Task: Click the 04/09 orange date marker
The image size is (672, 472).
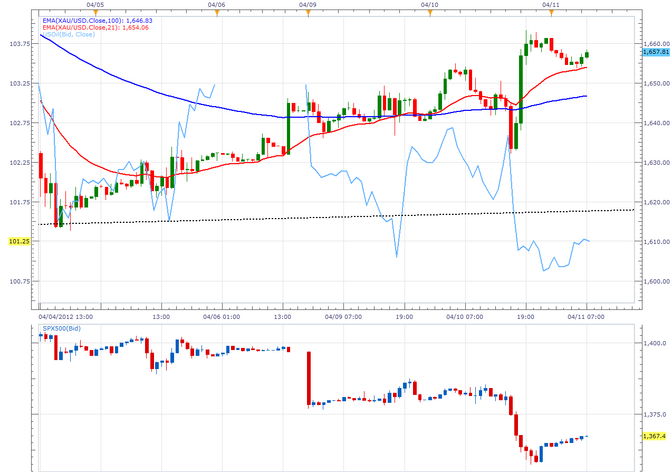Action: (309, 9)
